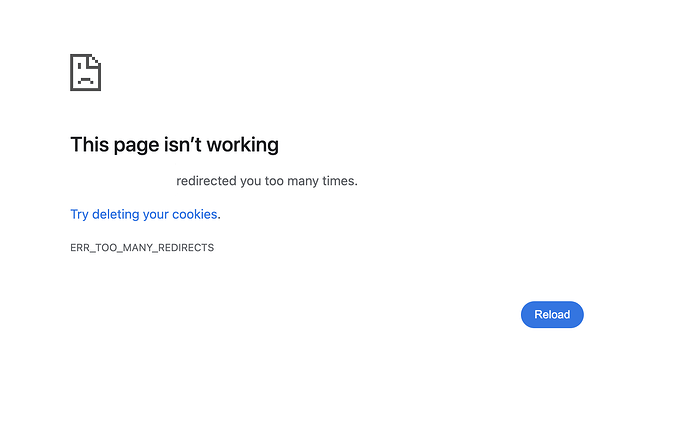Click the word 'cookies' in the link
Image resolution: width=690 pixels, height=439 pixels.
(194, 214)
